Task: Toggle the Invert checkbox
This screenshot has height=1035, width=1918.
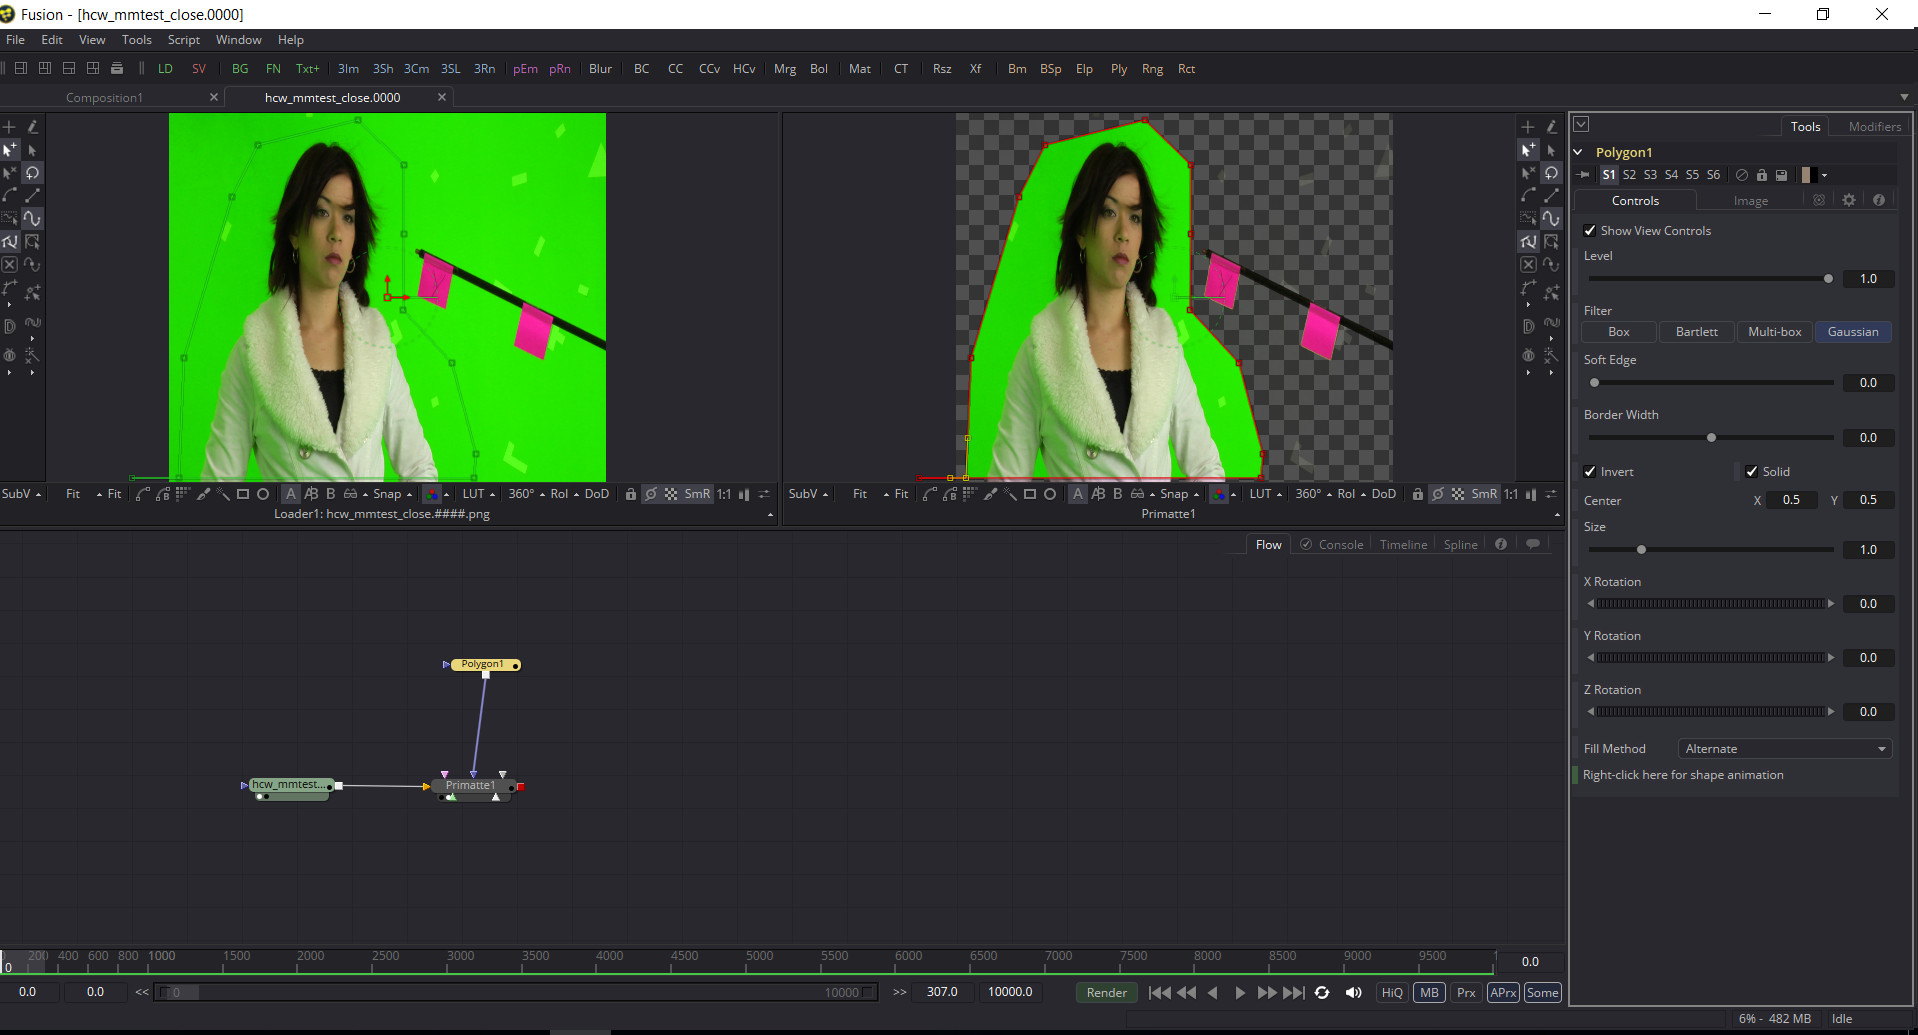Action: 1590,471
